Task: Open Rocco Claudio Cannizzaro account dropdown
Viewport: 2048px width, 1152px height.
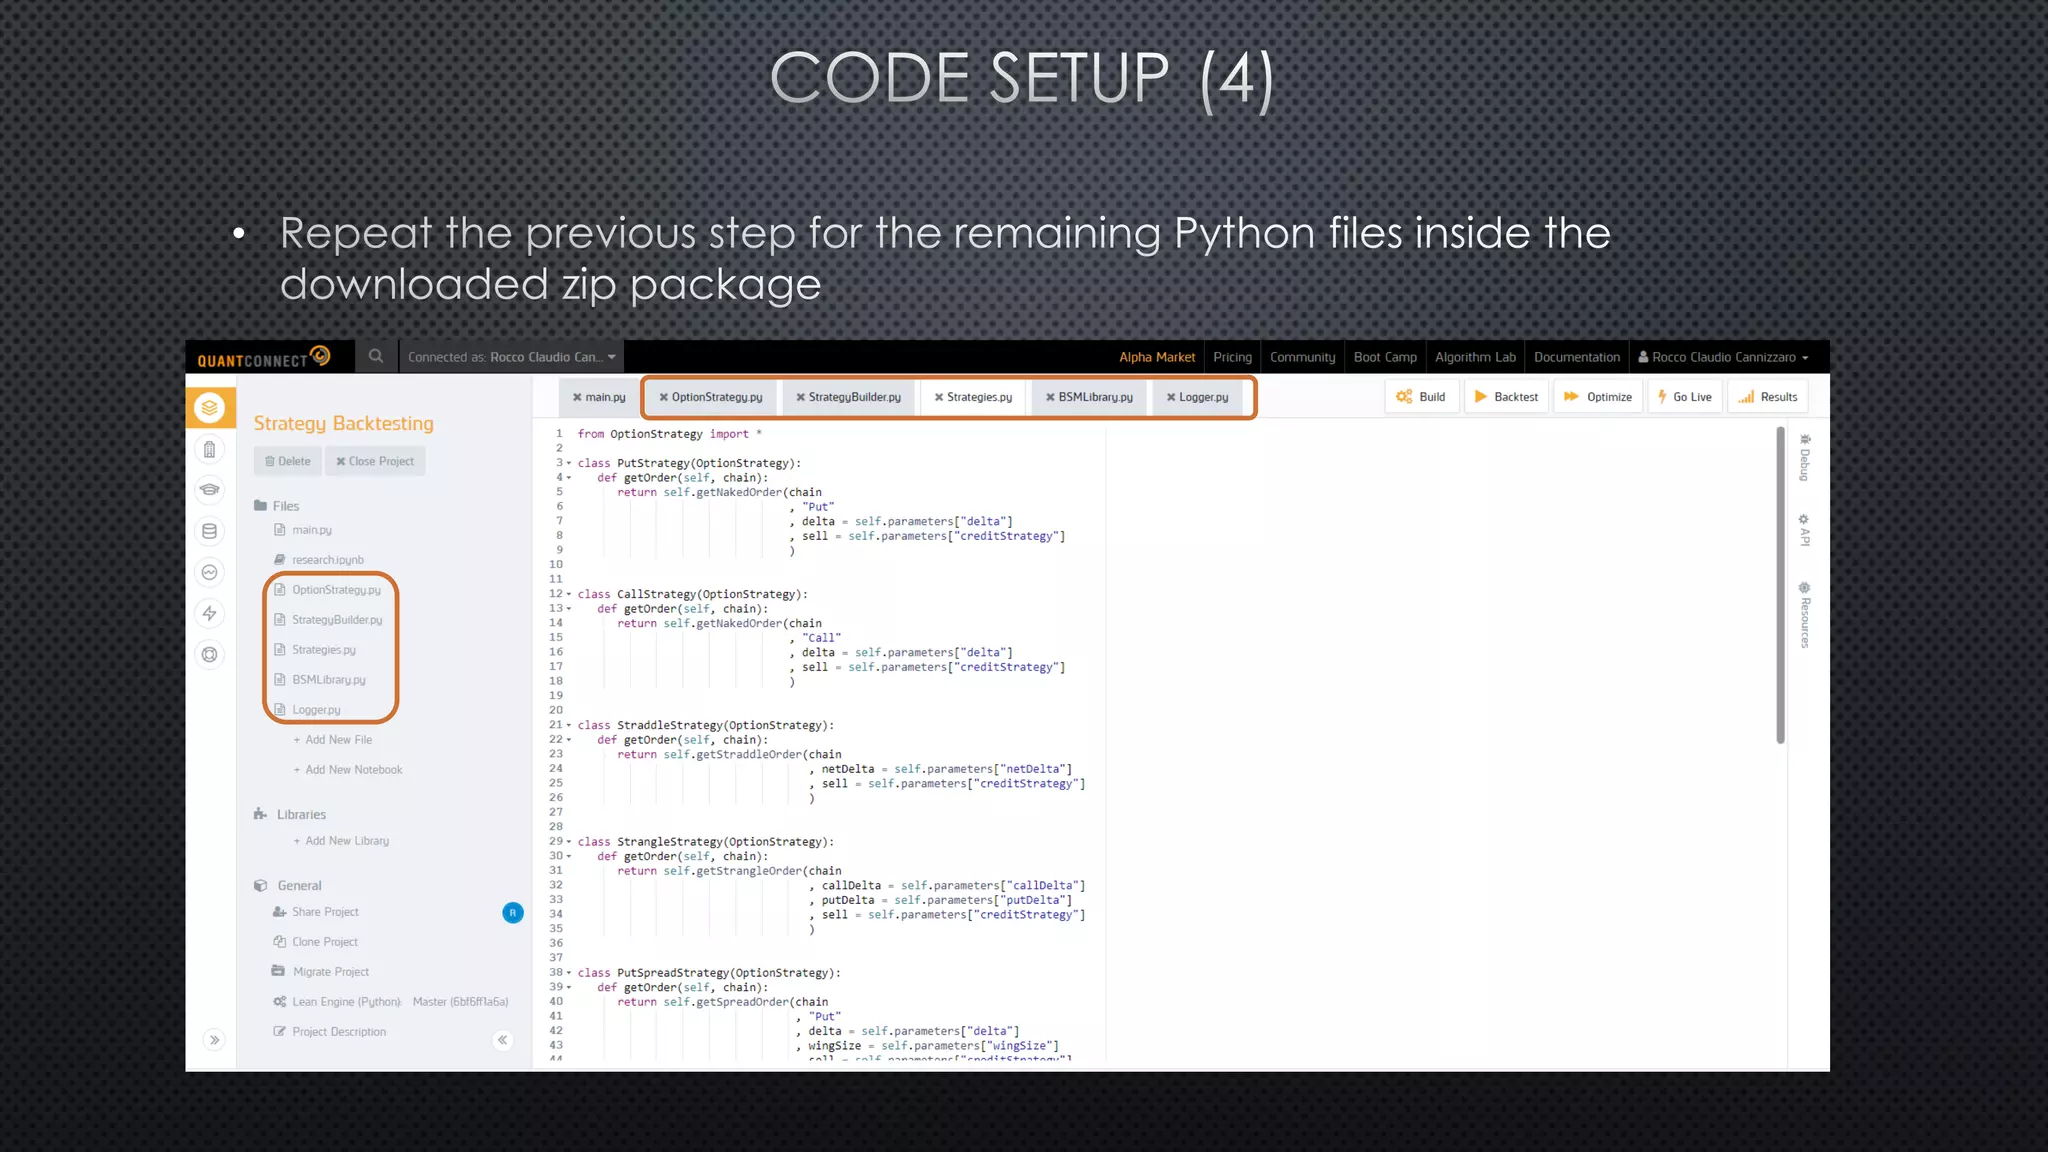Action: click(1723, 357)
